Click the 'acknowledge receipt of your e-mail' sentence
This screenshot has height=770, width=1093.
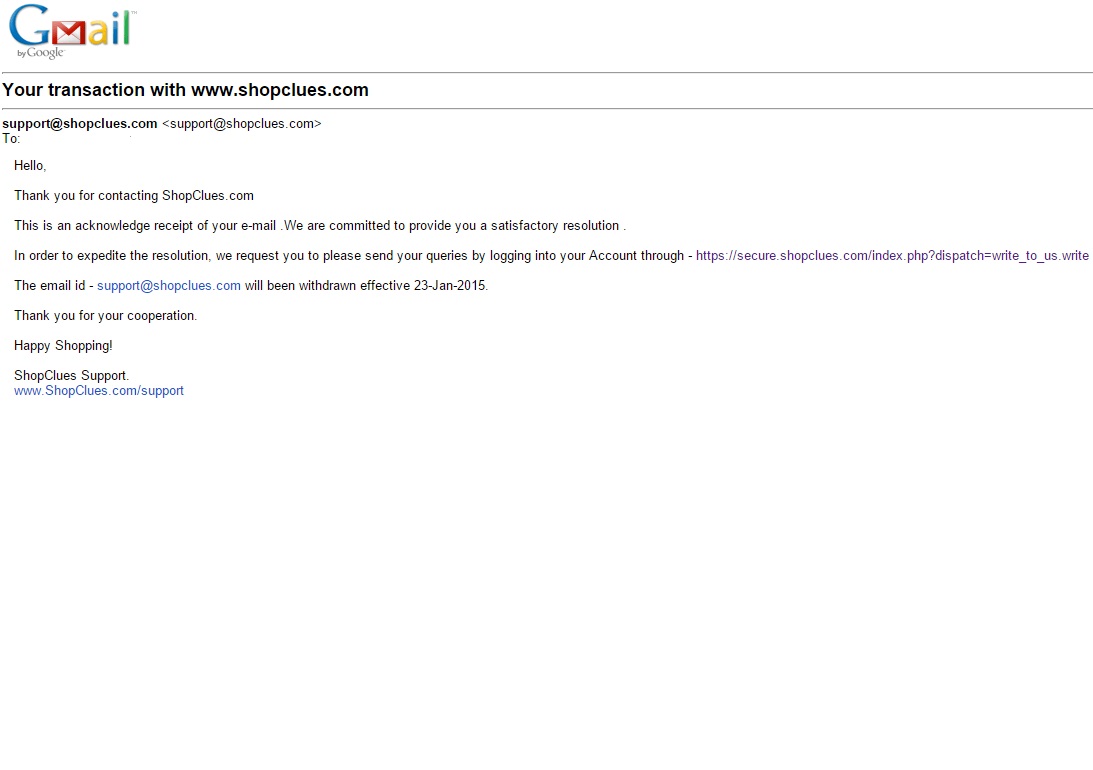pyautogui.click(x=320, y=226)
